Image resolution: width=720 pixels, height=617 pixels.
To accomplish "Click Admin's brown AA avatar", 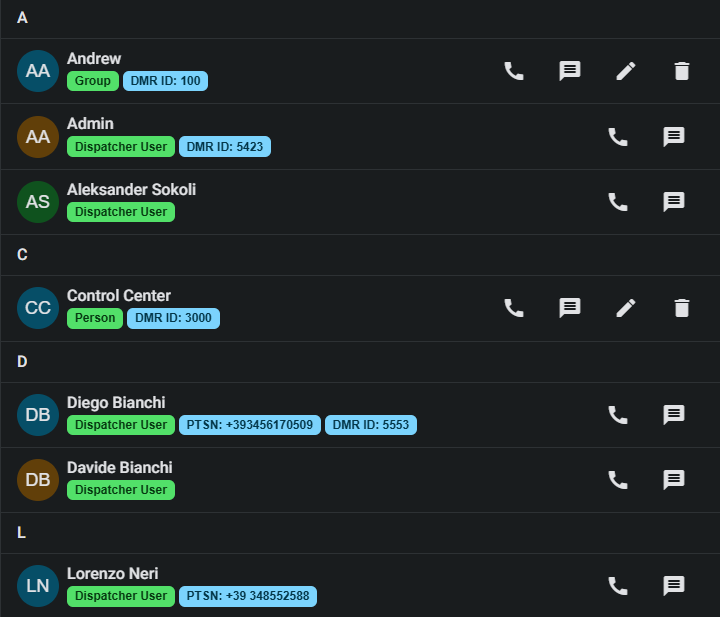I will (x=38, y=137).
